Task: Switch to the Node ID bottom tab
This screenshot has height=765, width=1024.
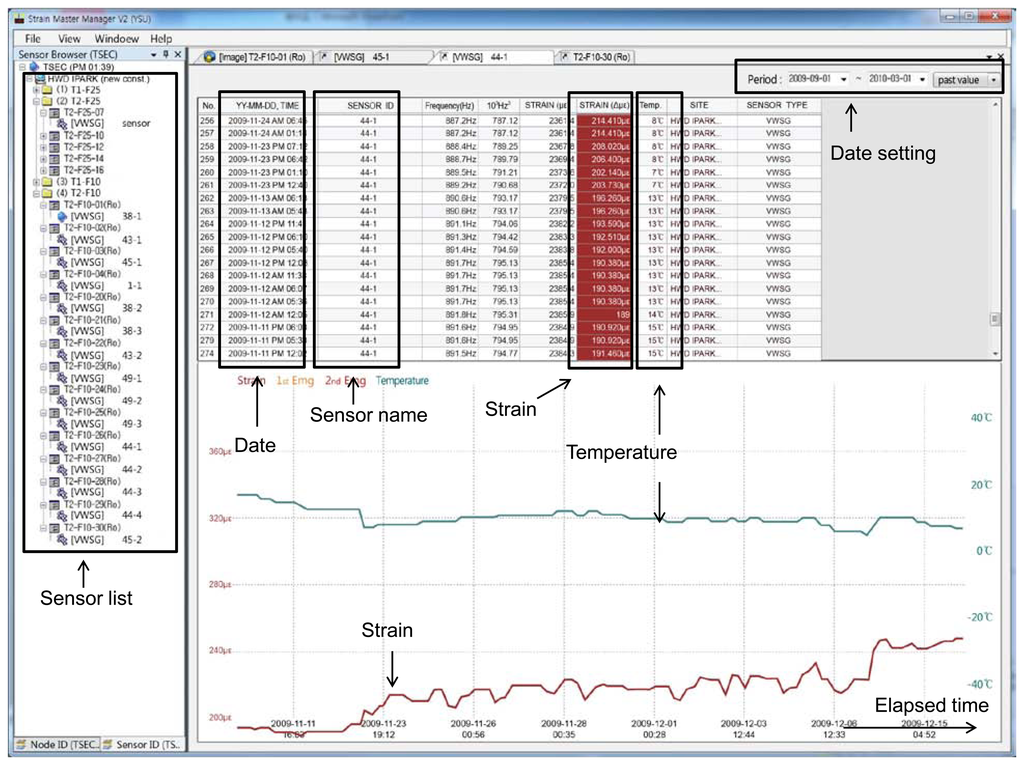Action: click(58, 745)
